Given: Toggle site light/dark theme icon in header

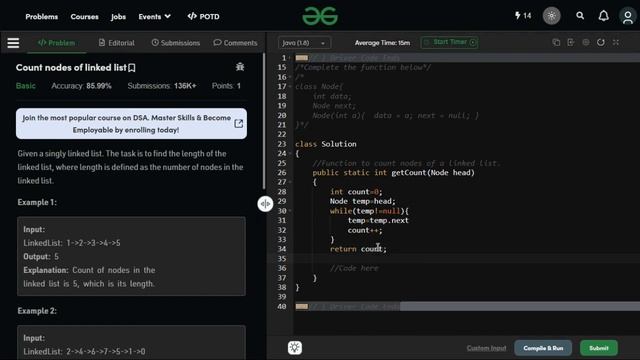Looking at the screenshot, I should [x=551, y=16].
